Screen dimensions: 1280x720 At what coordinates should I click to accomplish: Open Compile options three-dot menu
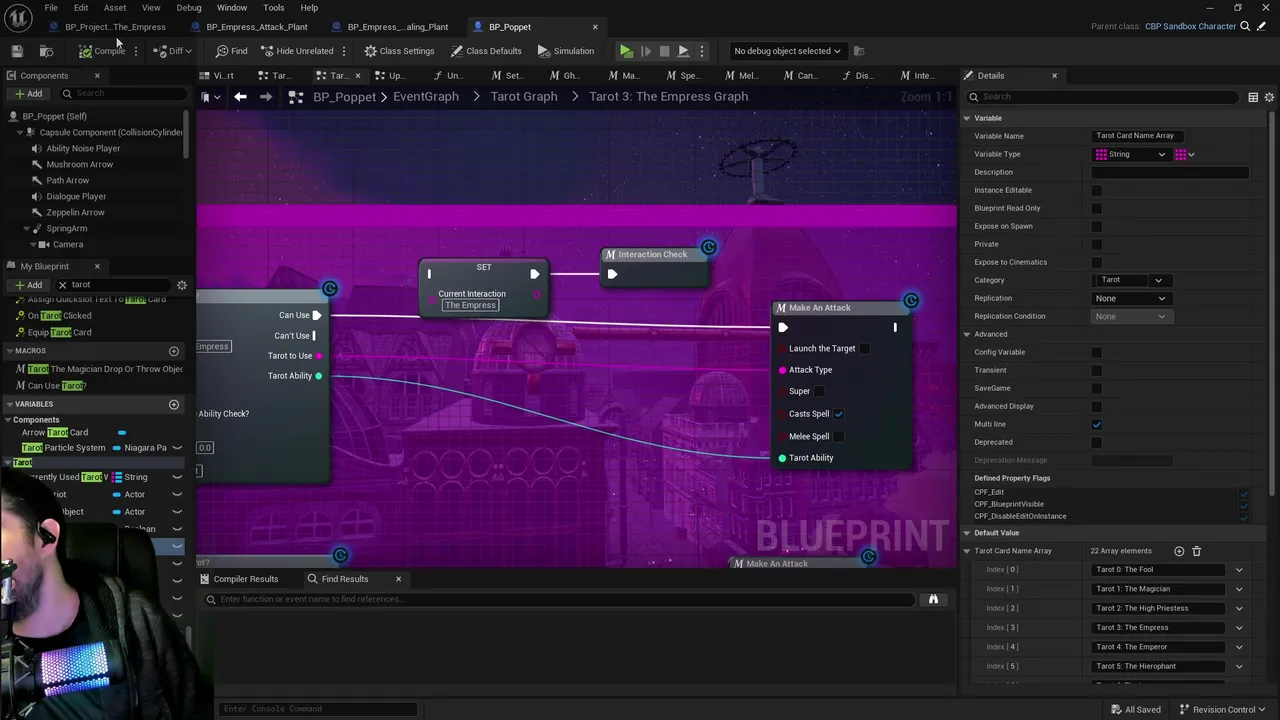136,51
